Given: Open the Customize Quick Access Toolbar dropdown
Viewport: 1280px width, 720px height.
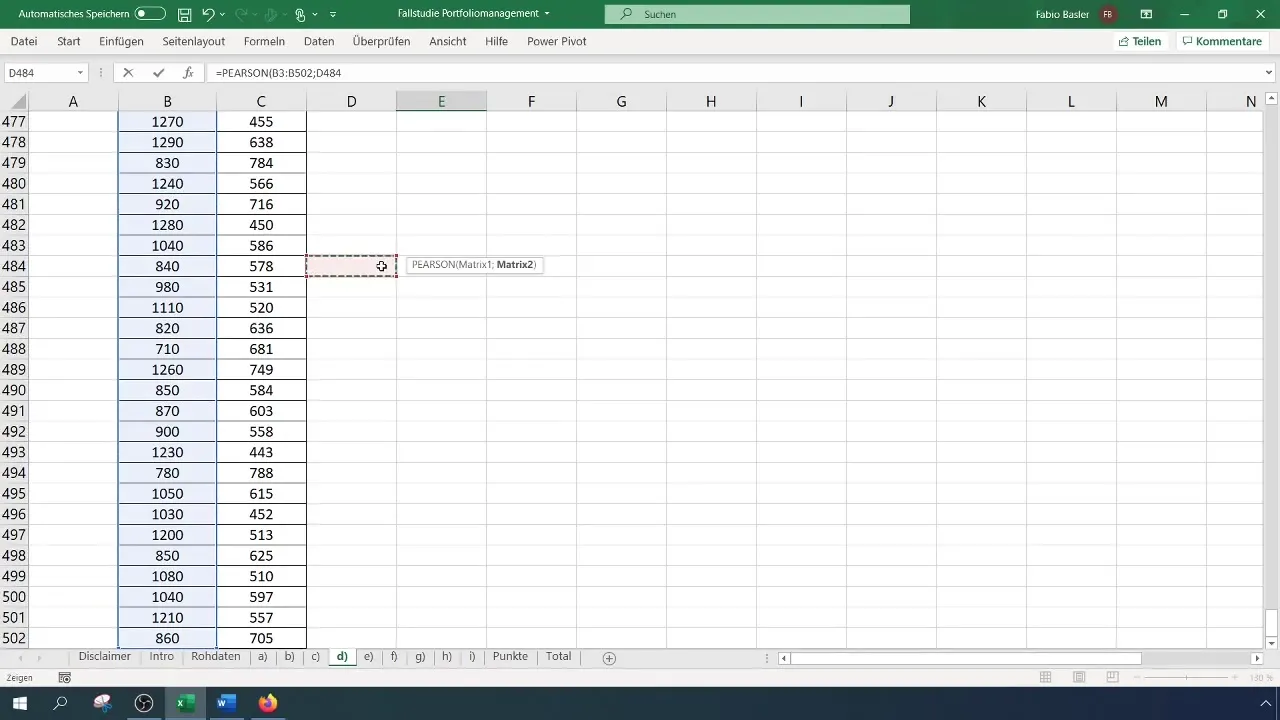Looking at the screenshot, I should click(333, 14).
